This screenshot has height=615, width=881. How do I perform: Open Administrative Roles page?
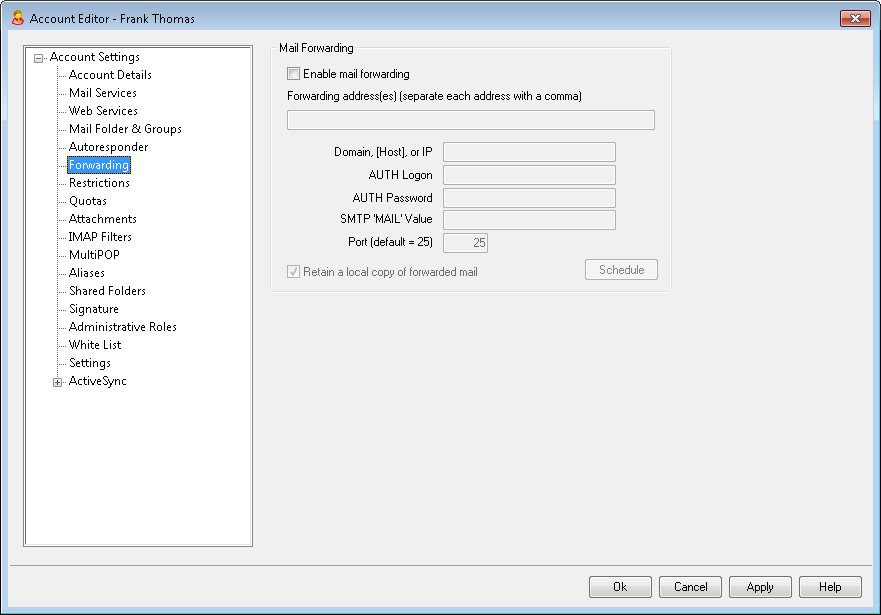click(122, 326)
